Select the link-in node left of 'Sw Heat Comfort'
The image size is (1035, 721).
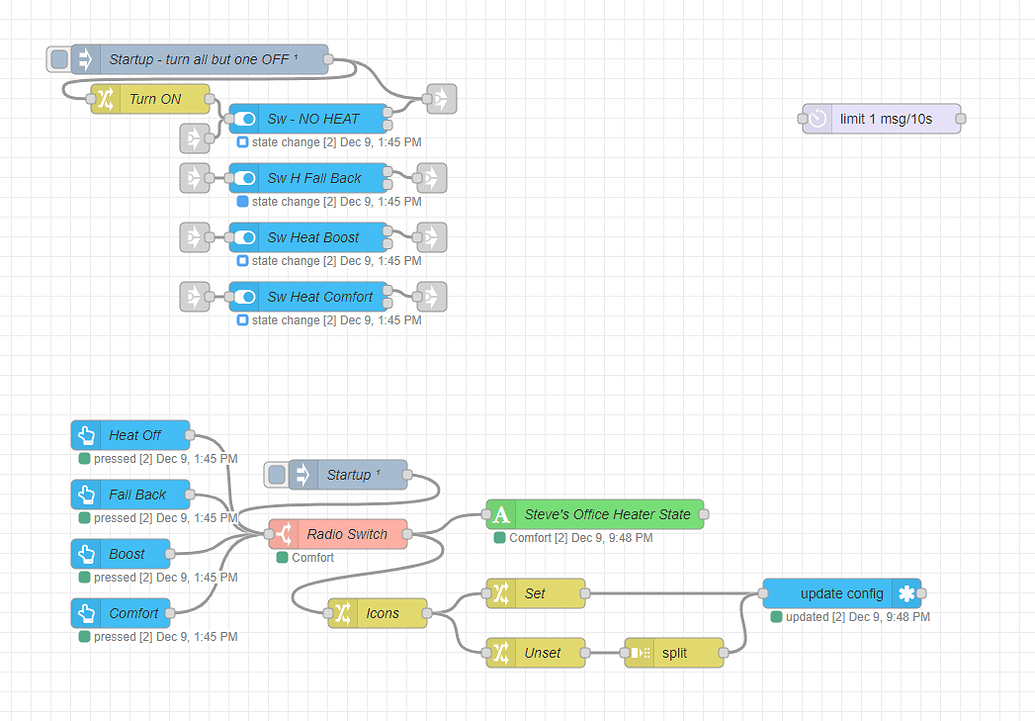195,297
